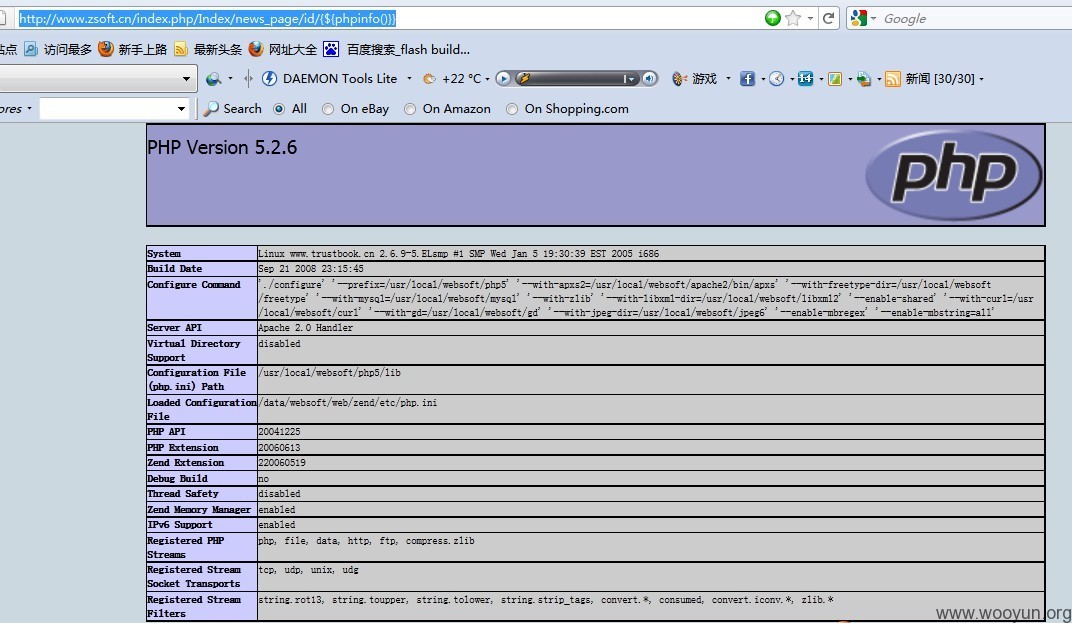This screenshot has height=623, width=1072.
Task: Click the PHP logo image
Action: point(953,174)
